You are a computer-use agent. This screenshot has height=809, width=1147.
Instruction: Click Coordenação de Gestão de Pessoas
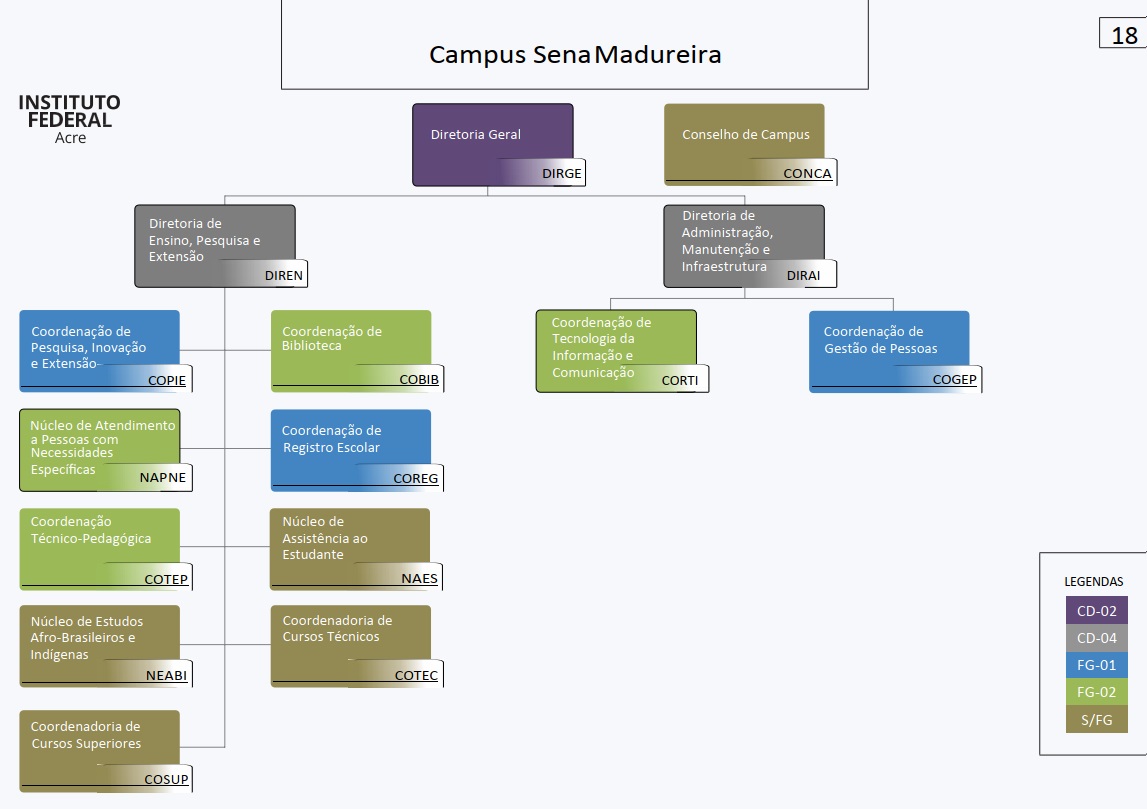point(889,351)
